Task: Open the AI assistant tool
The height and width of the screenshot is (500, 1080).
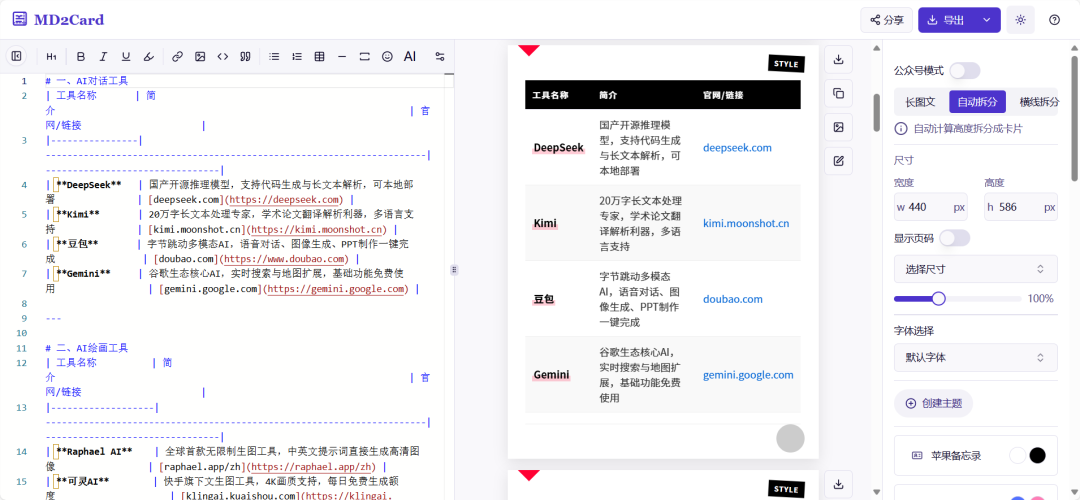Action: click(410, 56)
